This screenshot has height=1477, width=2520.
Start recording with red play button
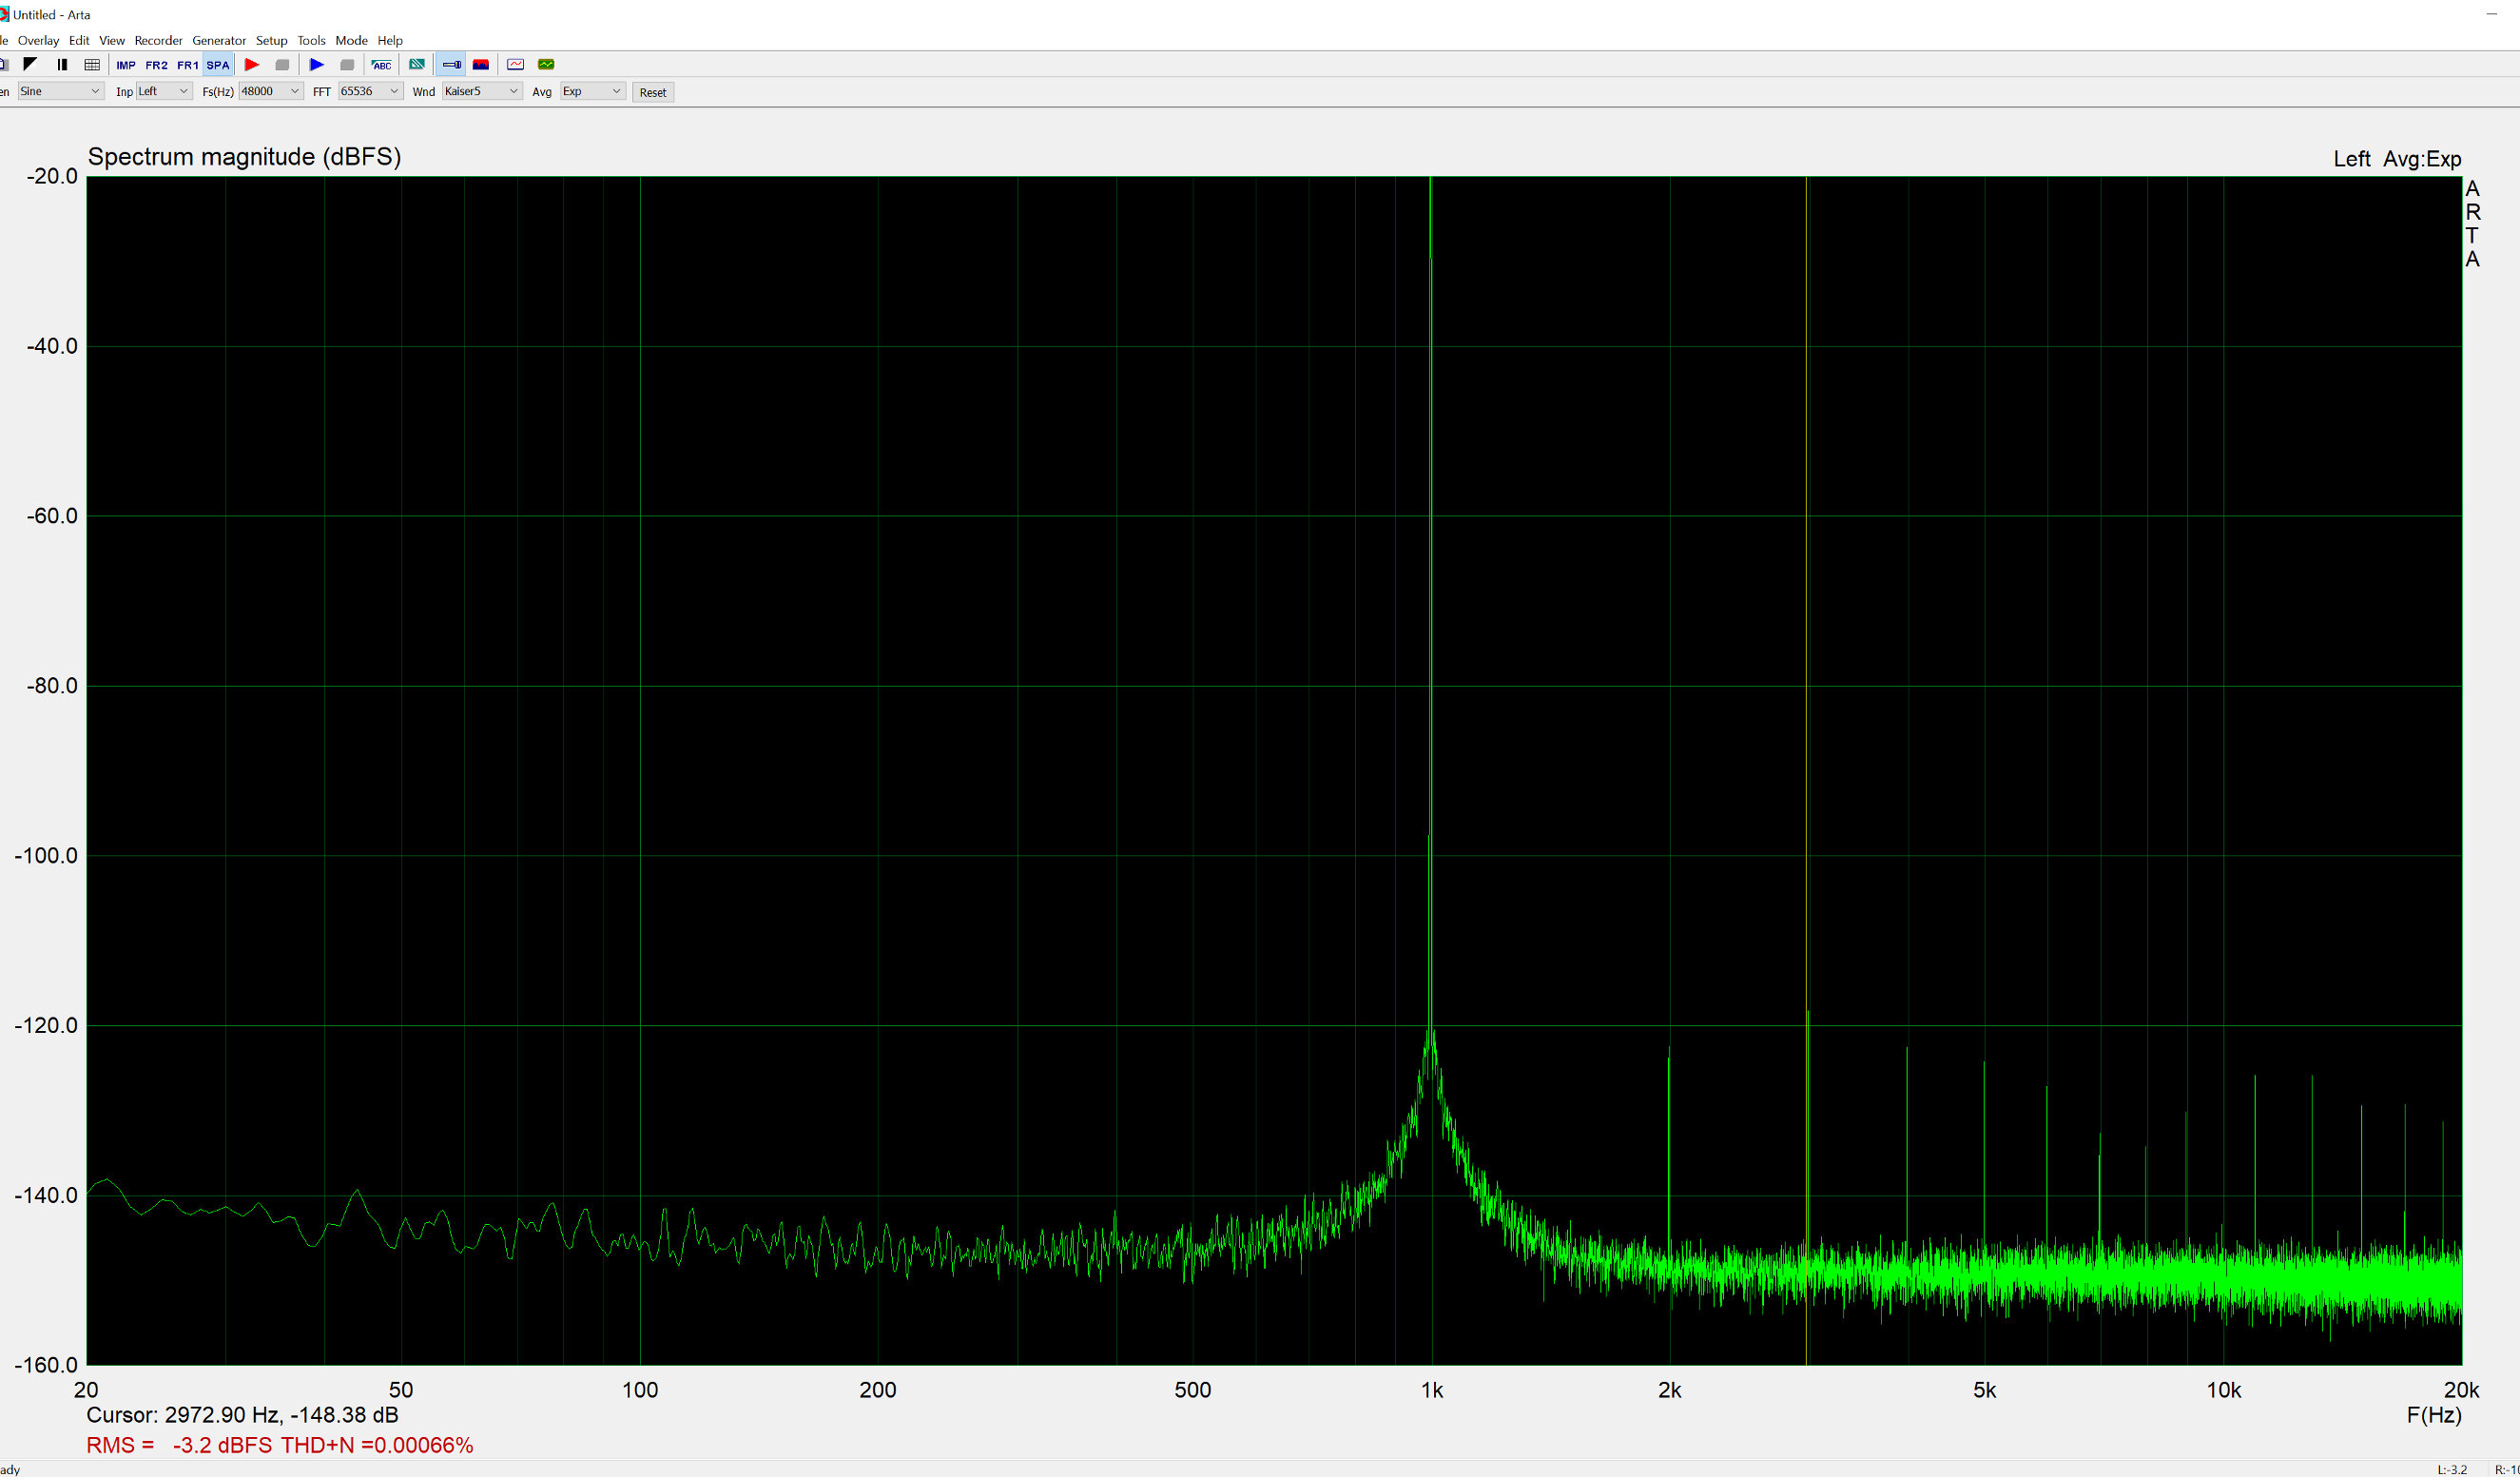coord(252,65)
